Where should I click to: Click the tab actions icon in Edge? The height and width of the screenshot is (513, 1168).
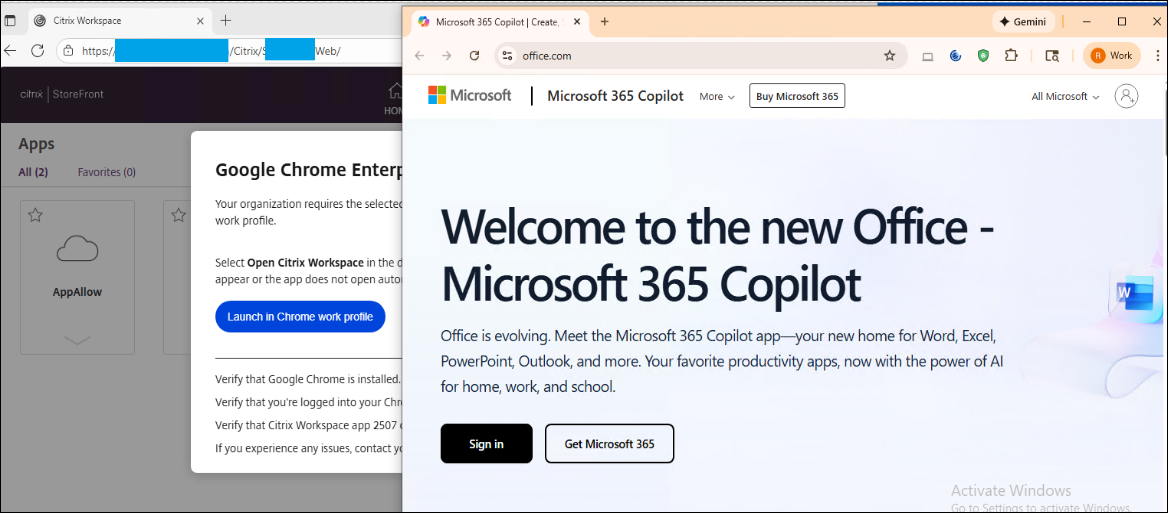tap(10, 21)
